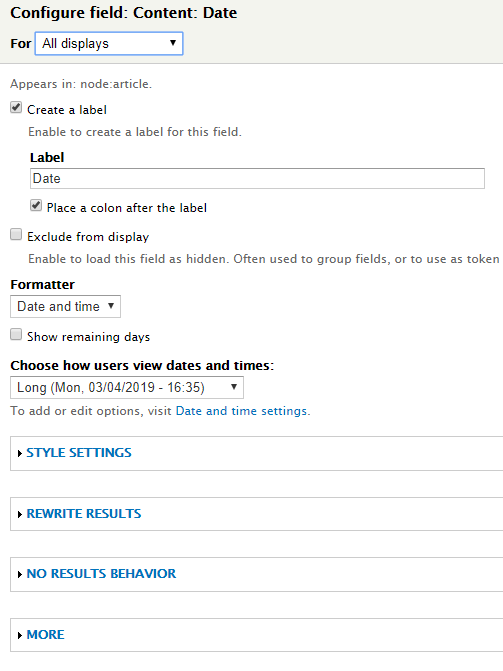Click the arrow on the All displays select
503x671 pixels.
(x=173, y=42)
